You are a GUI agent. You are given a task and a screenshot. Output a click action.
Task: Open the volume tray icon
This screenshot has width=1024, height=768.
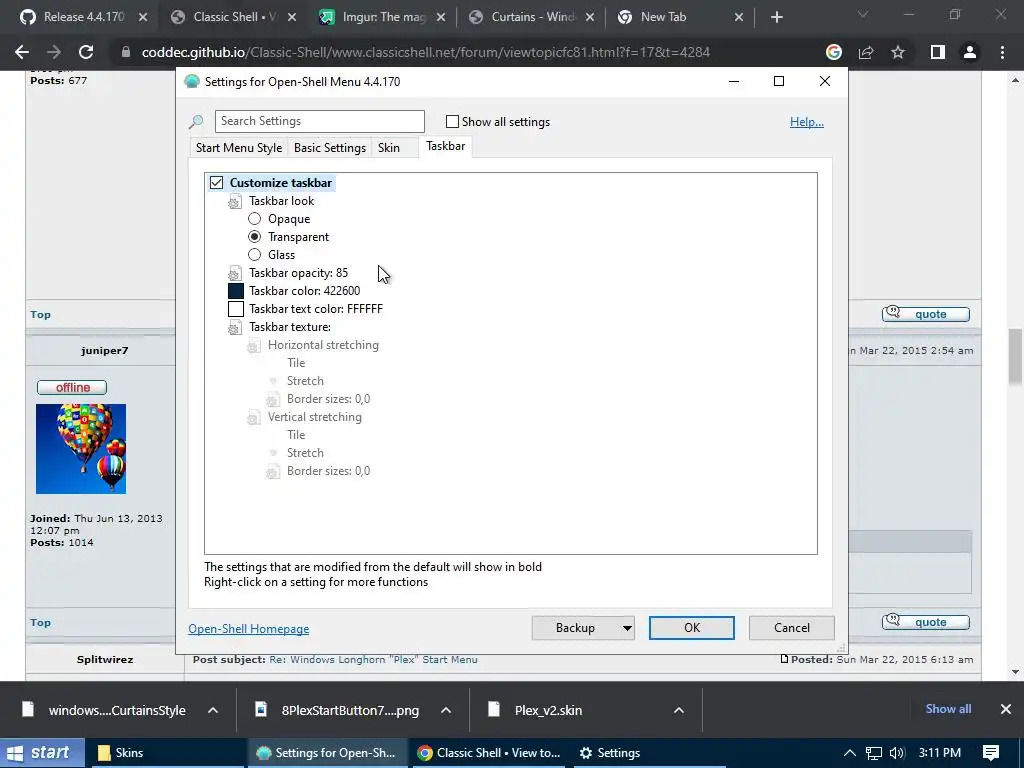click(897, 753)
